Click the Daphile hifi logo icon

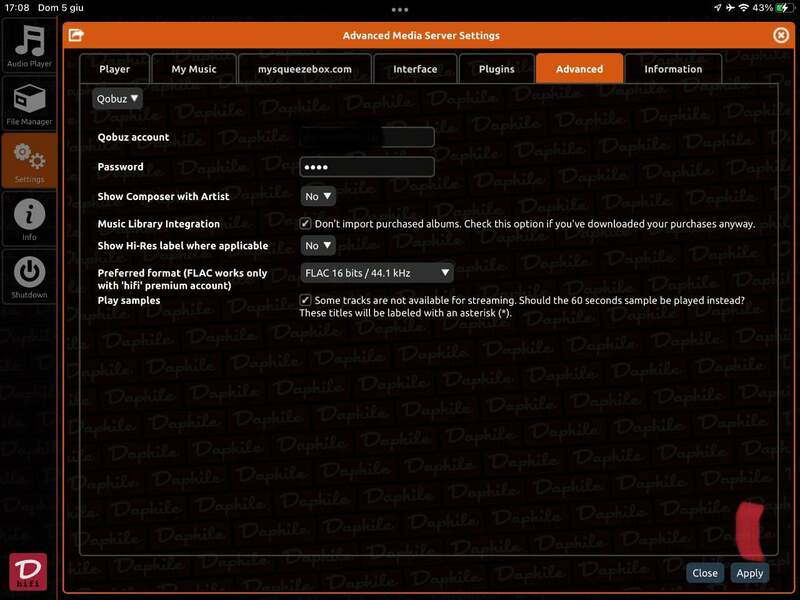[x=28, y=571]
